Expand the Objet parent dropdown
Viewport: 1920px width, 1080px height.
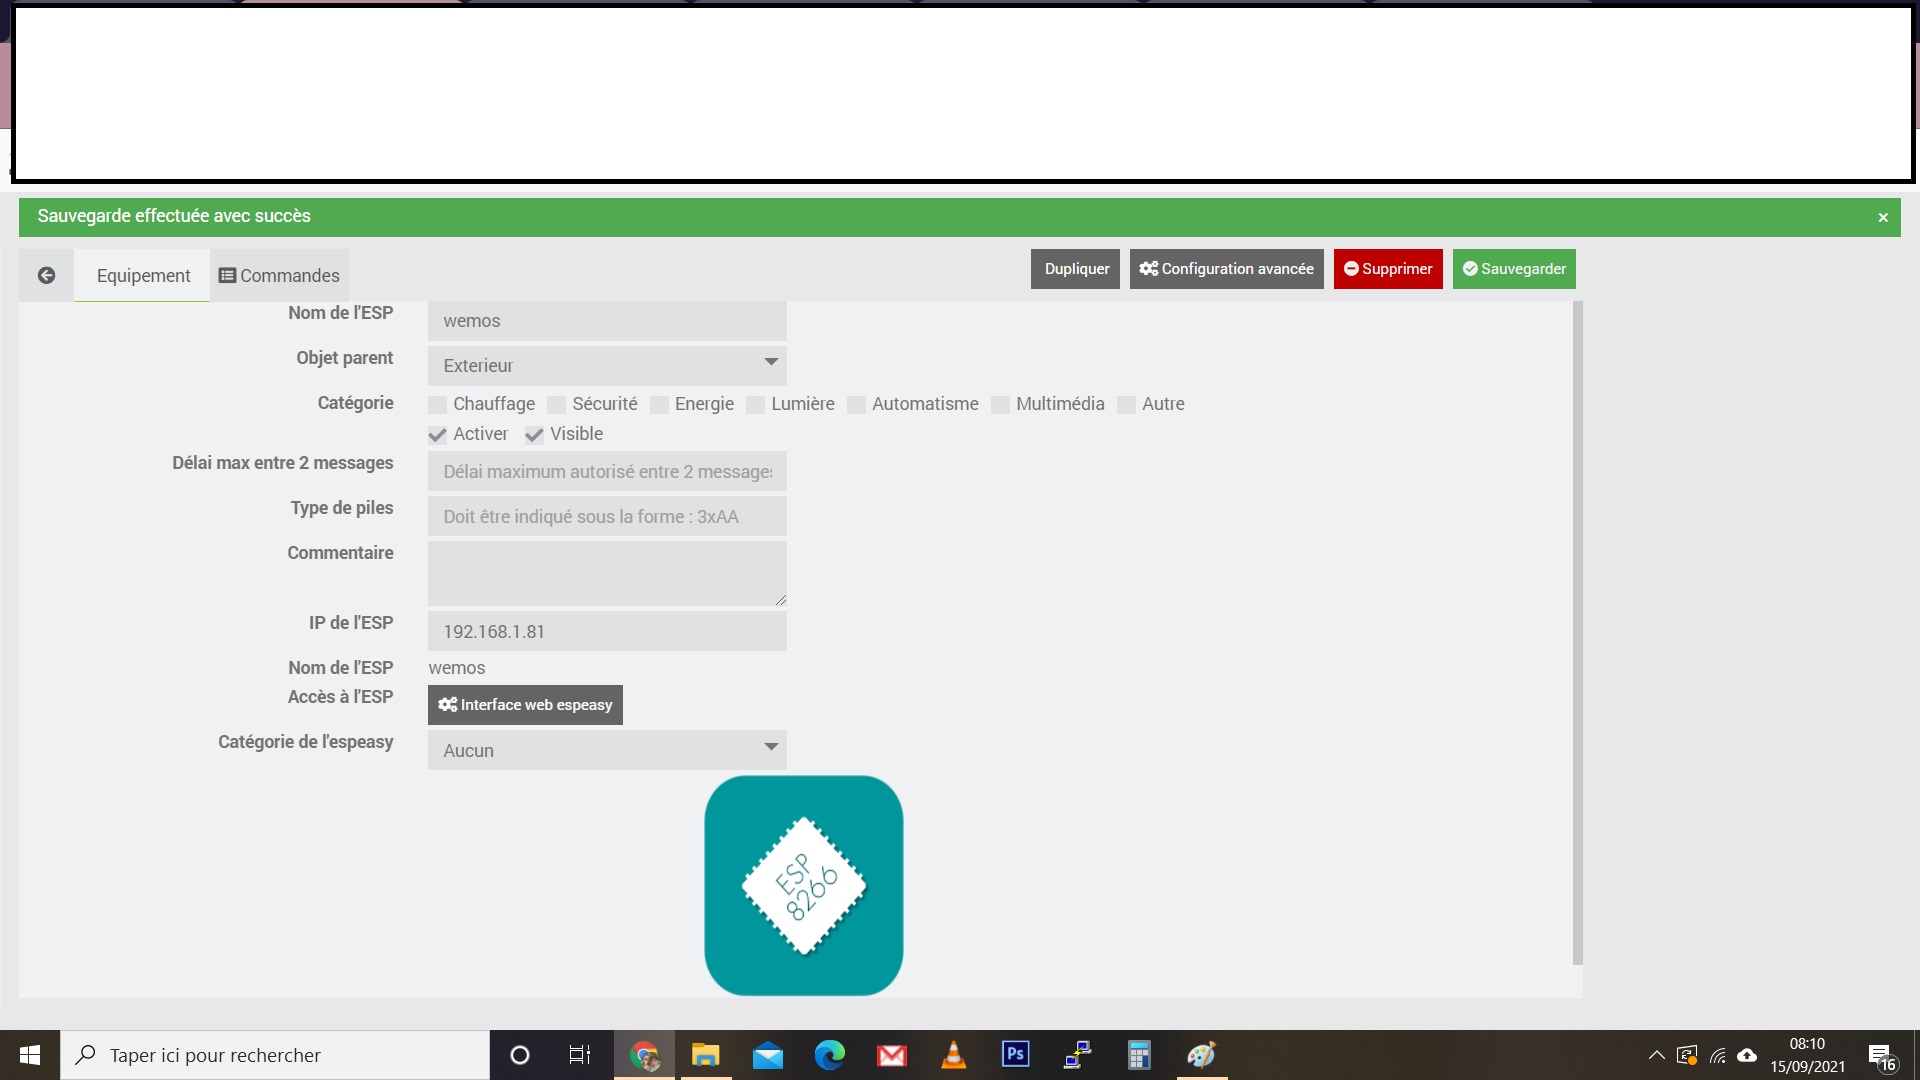607,365
